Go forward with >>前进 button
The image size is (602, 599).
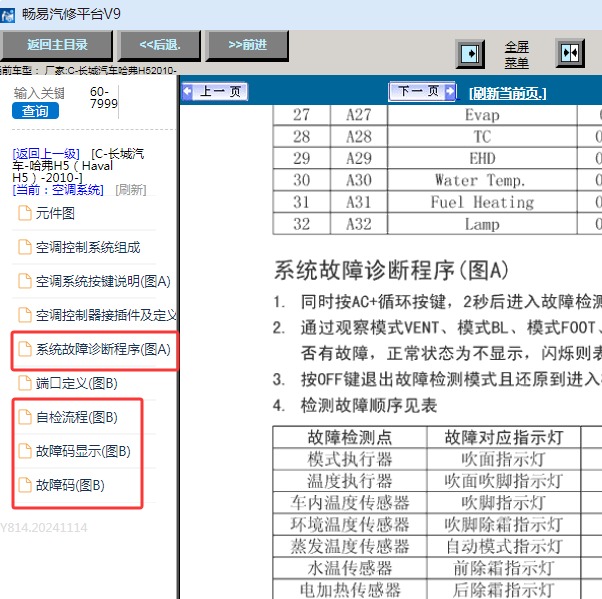247,45
